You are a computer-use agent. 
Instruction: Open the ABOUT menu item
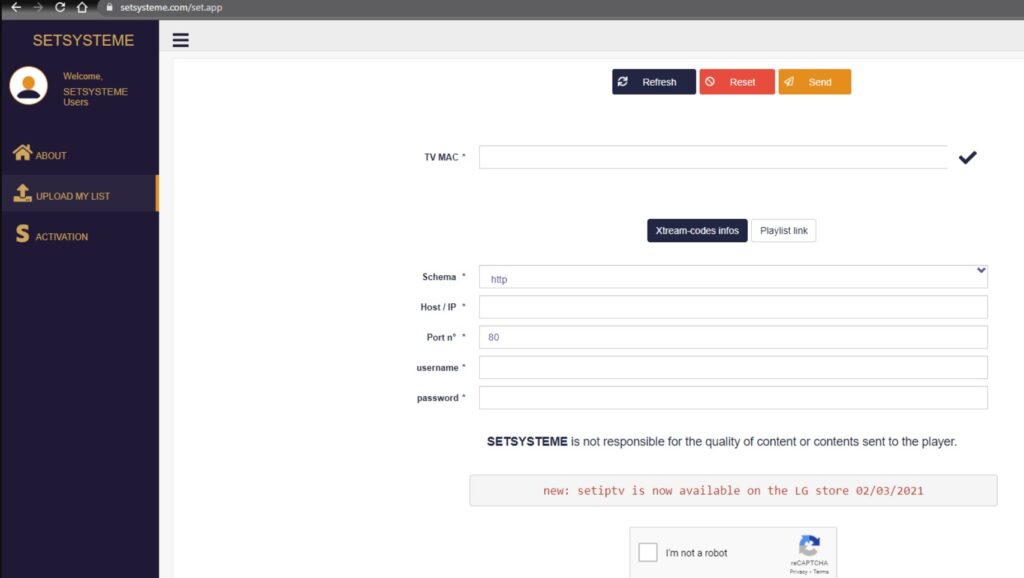click(50, 155)
